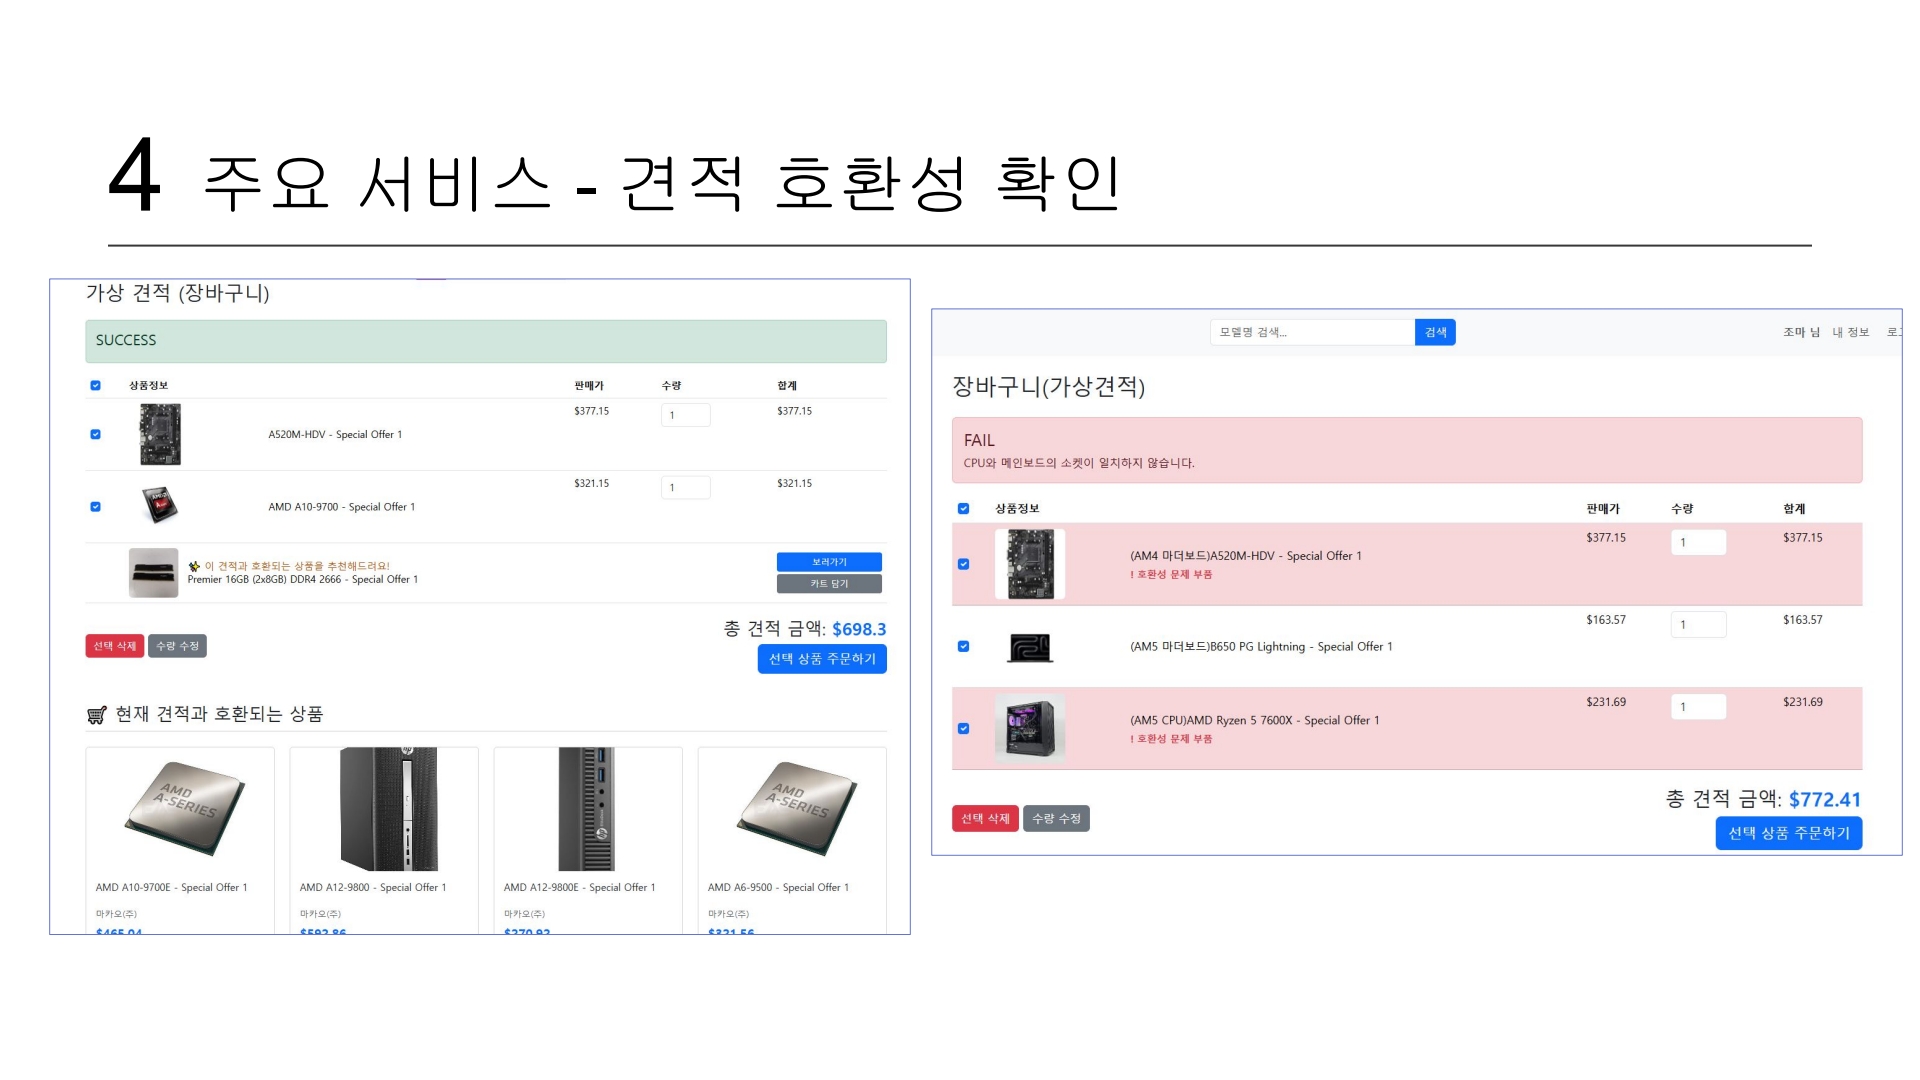The image size is (1920, 1080).
Task: Uncheck the A520M-HDV checkbox in success cart
Action: pos(96,434)
